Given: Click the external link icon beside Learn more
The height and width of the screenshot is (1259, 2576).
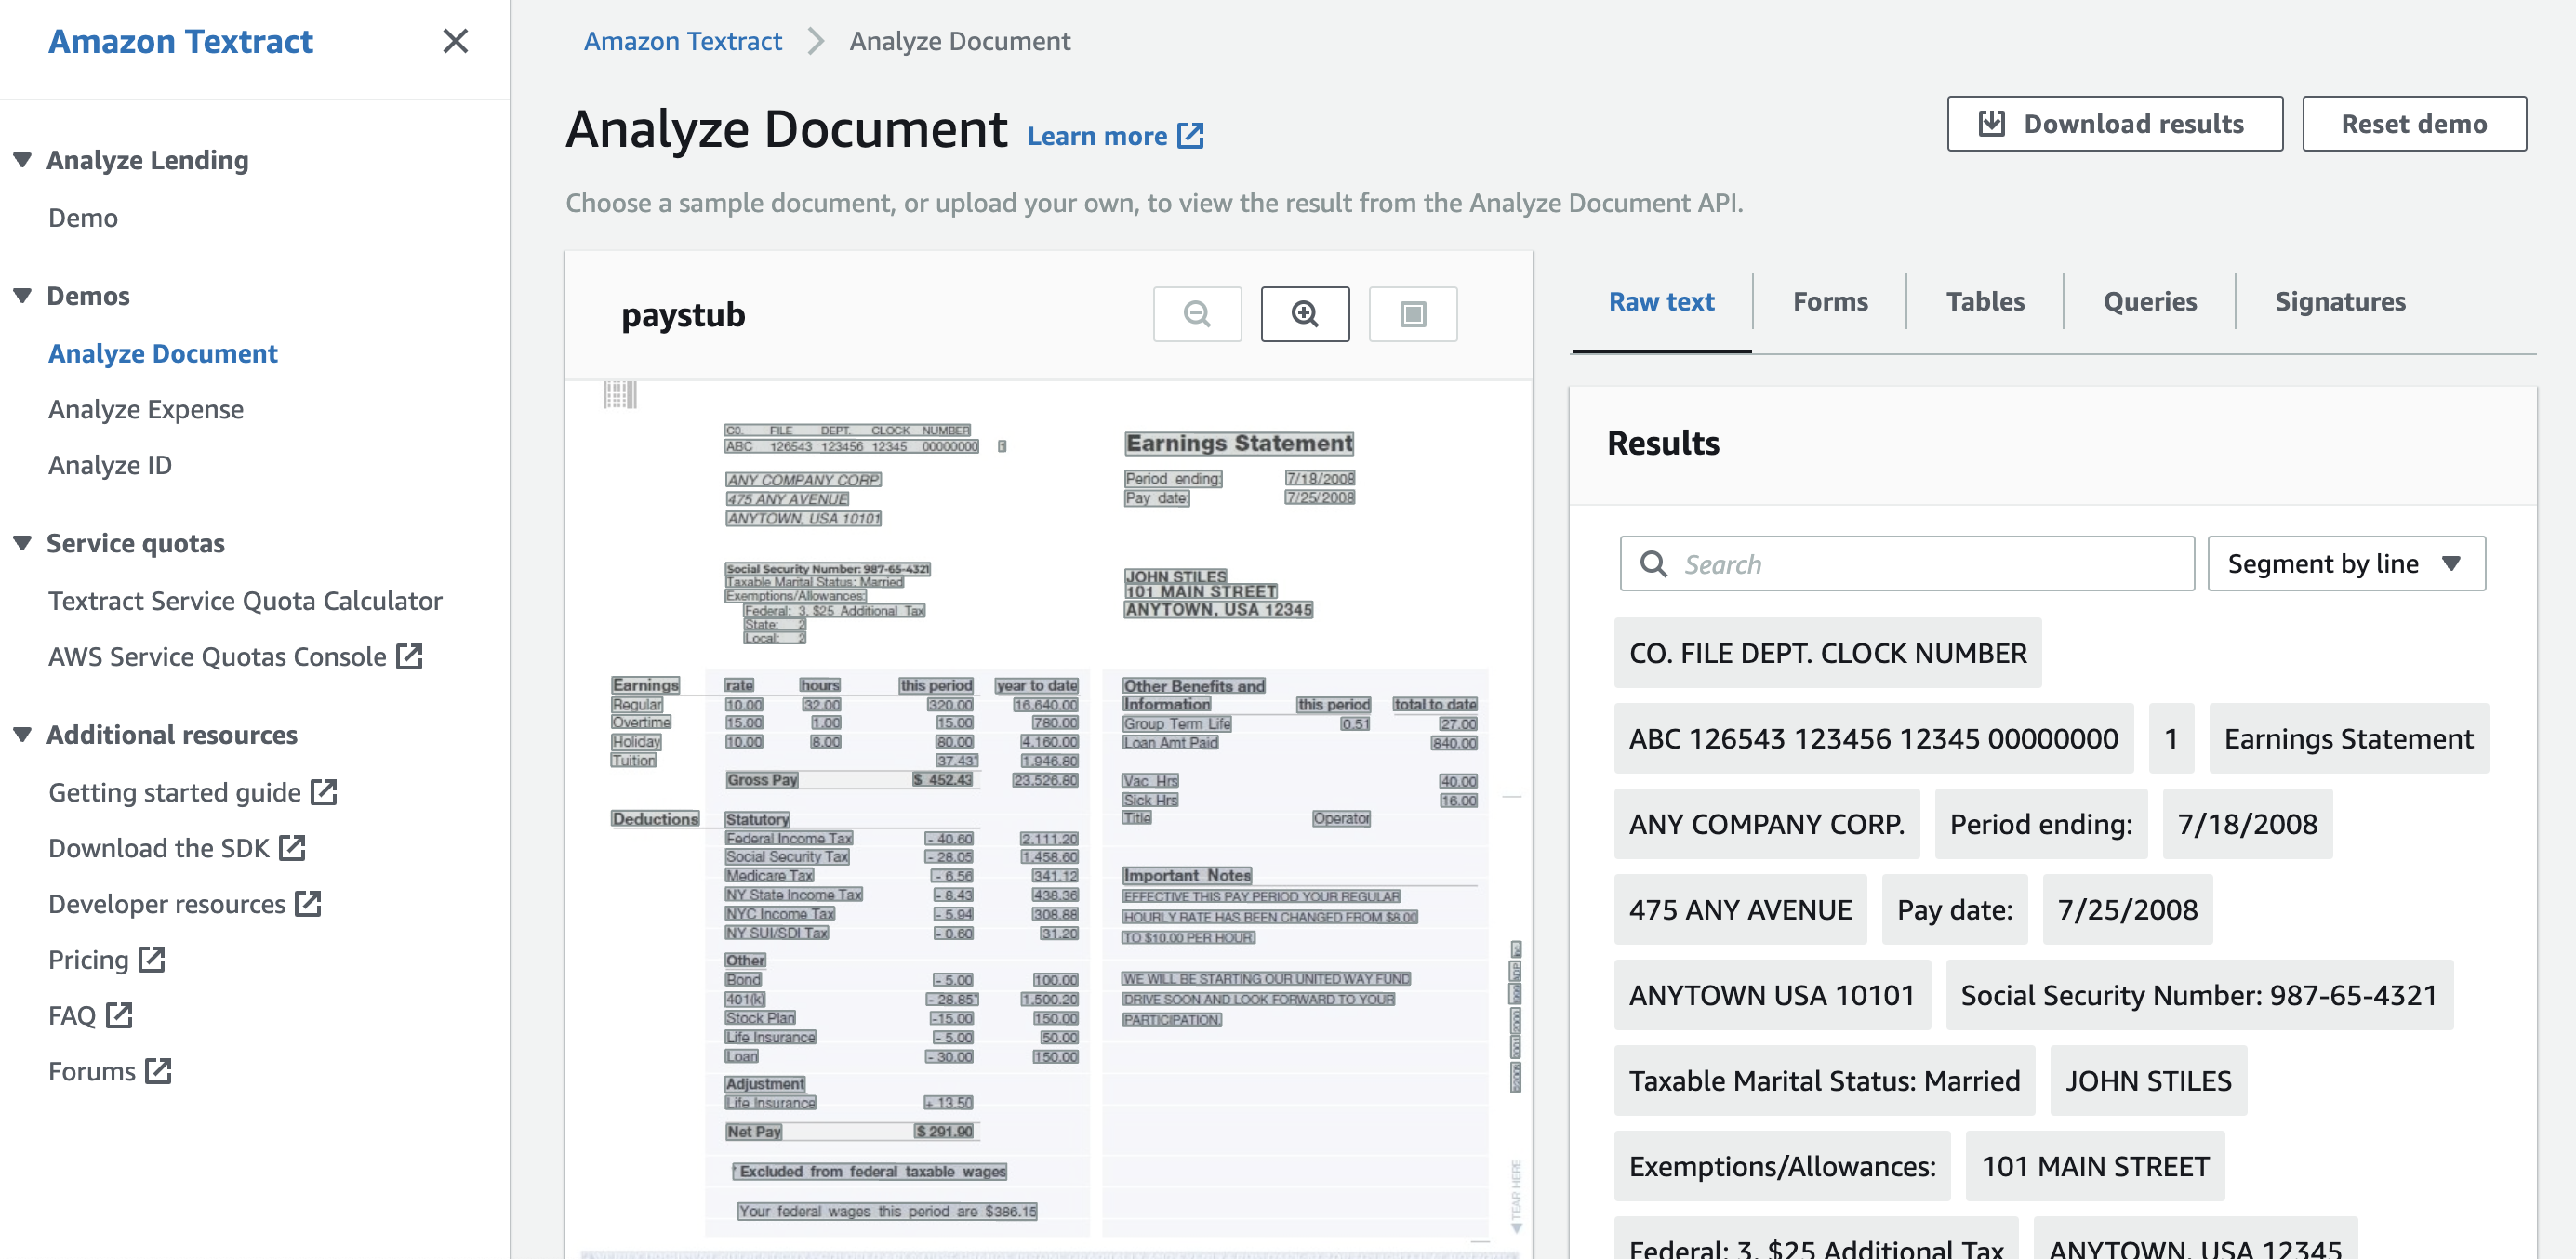Looking at the screenshot, I should pos(1190,136).
